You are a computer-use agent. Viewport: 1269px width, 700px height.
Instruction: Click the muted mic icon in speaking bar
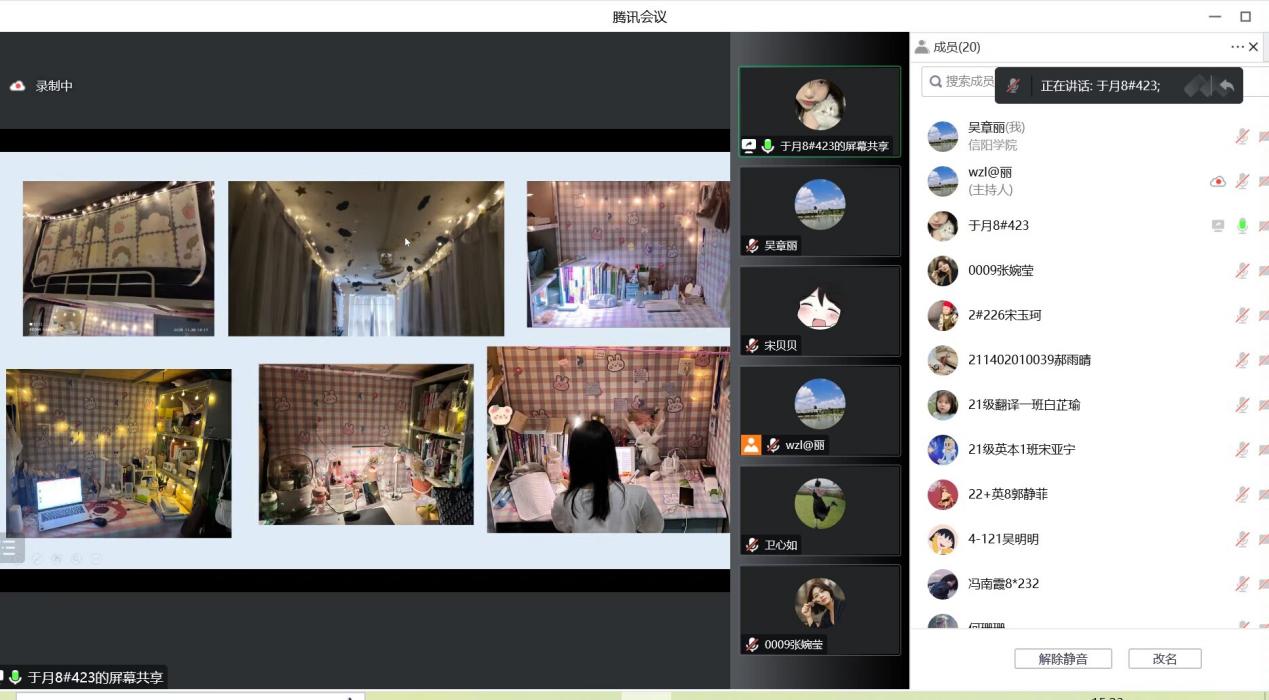pos(1013,86)
